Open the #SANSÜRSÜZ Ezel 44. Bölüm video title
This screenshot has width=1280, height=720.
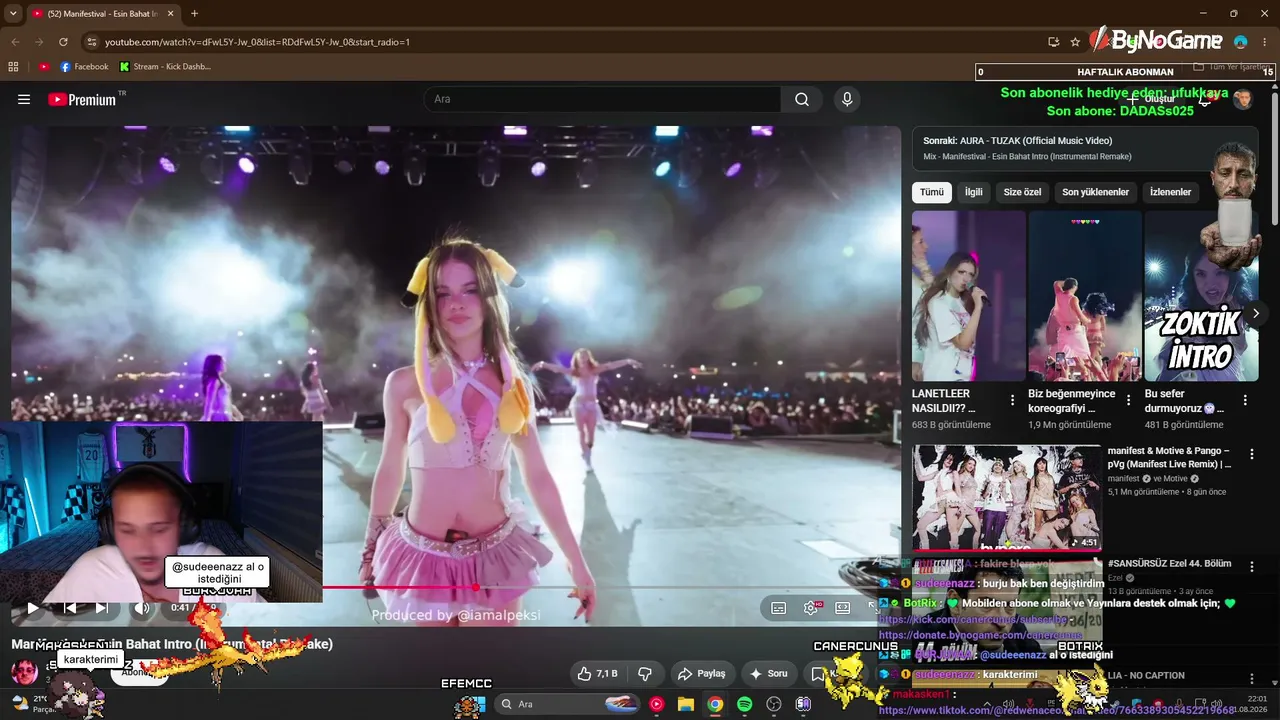click(1170, 564)
